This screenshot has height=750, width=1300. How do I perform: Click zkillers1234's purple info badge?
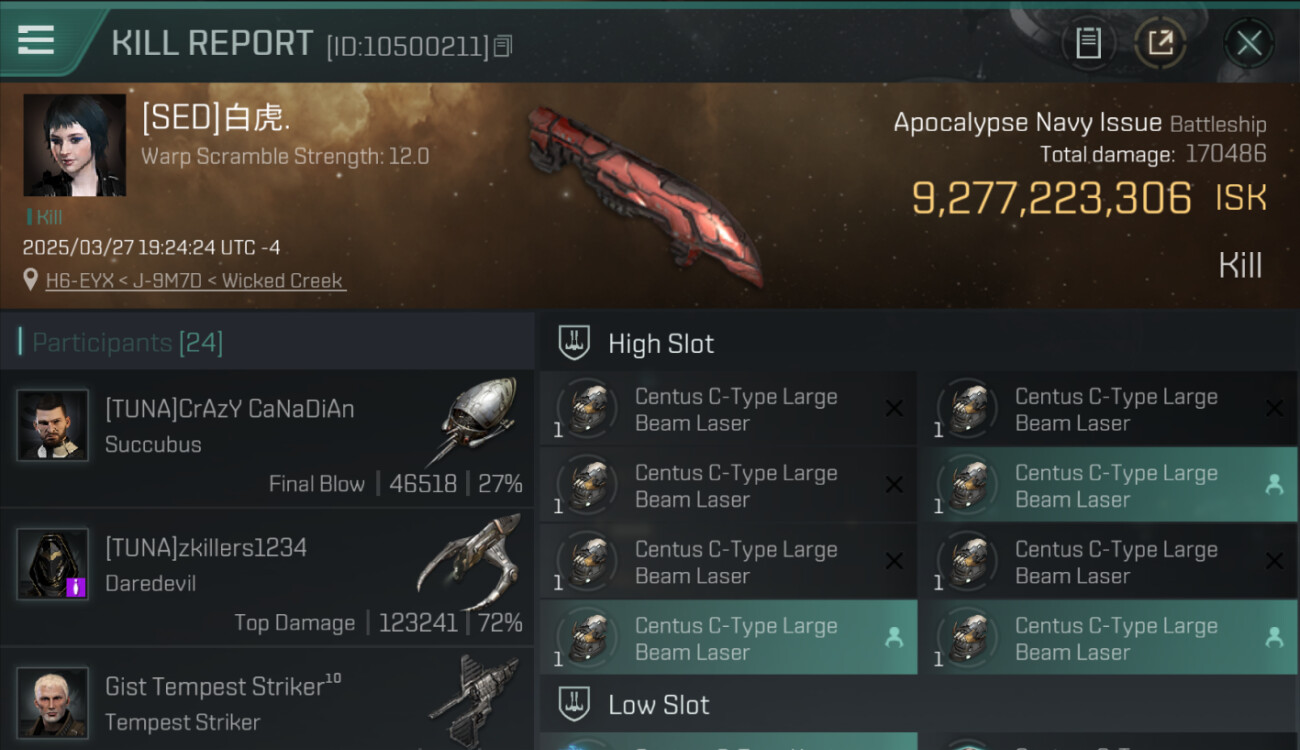click(x=76, y=587)
